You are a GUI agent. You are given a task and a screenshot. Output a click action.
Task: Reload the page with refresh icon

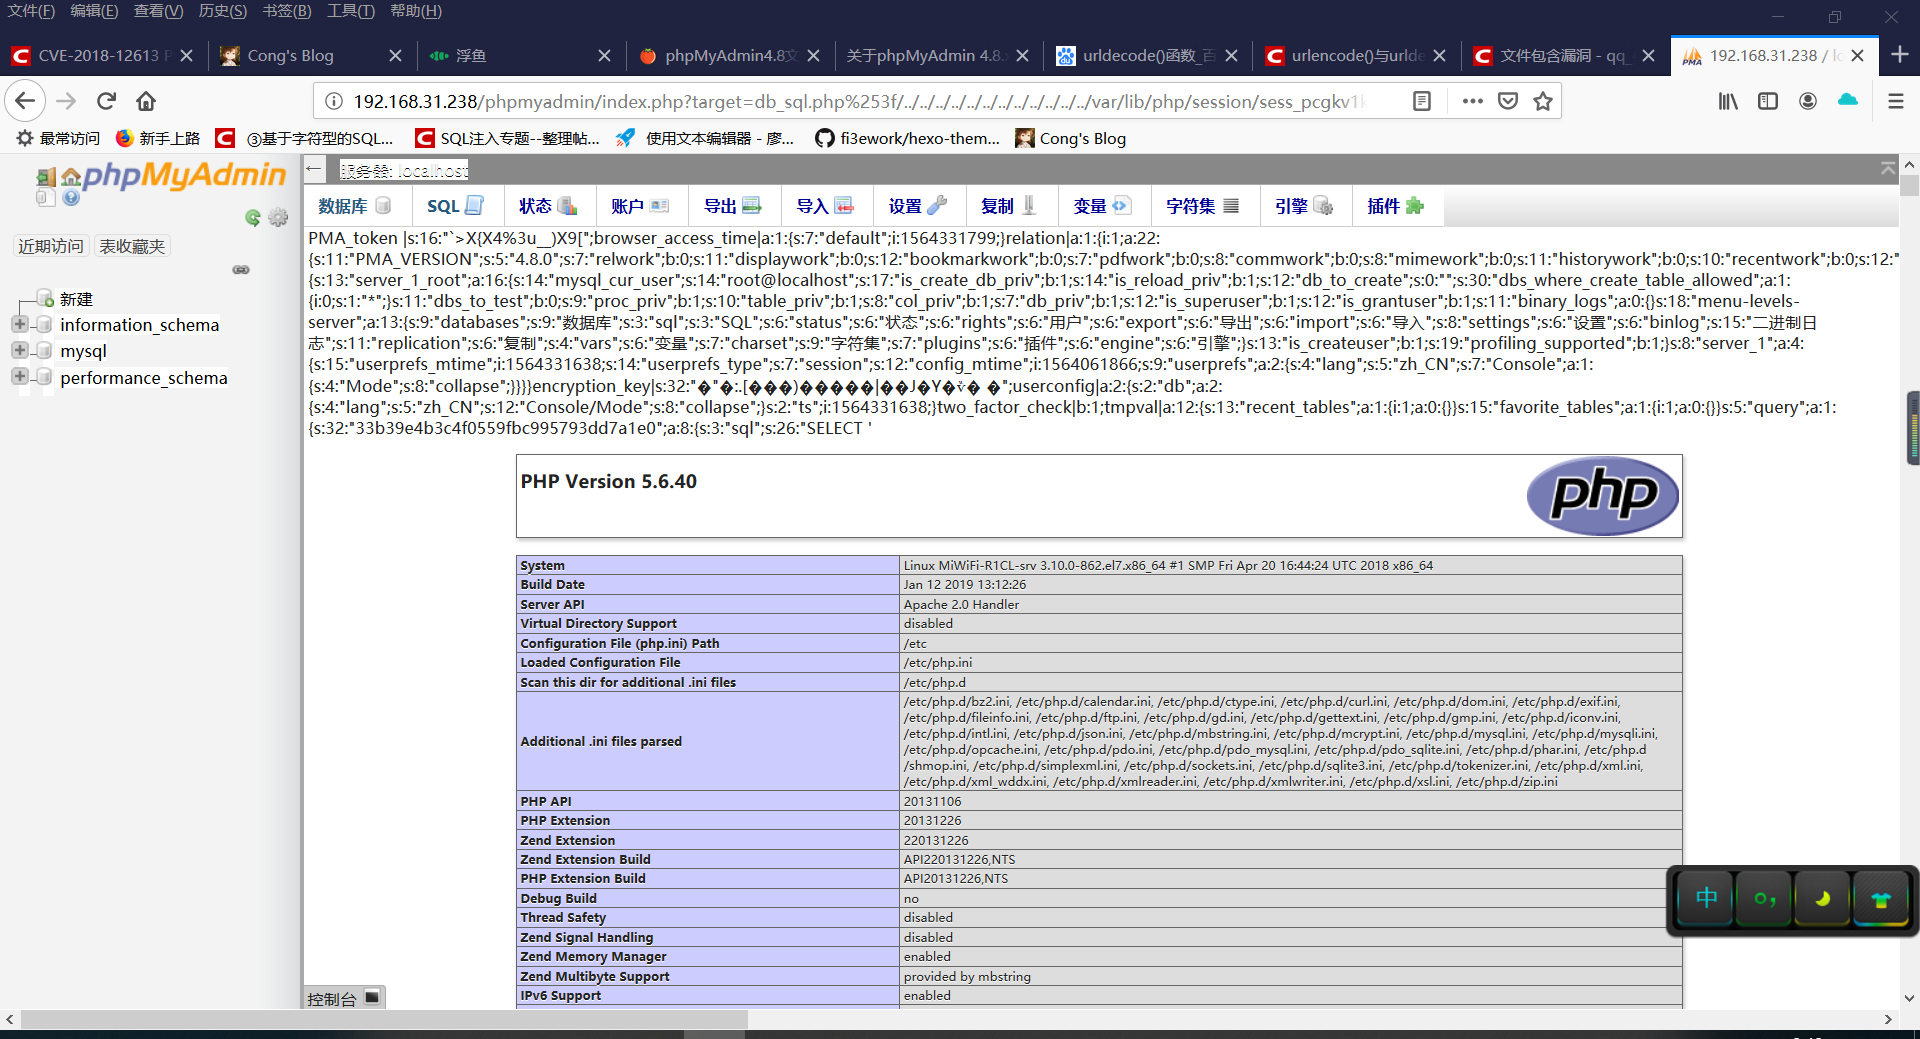click(107, 101)
